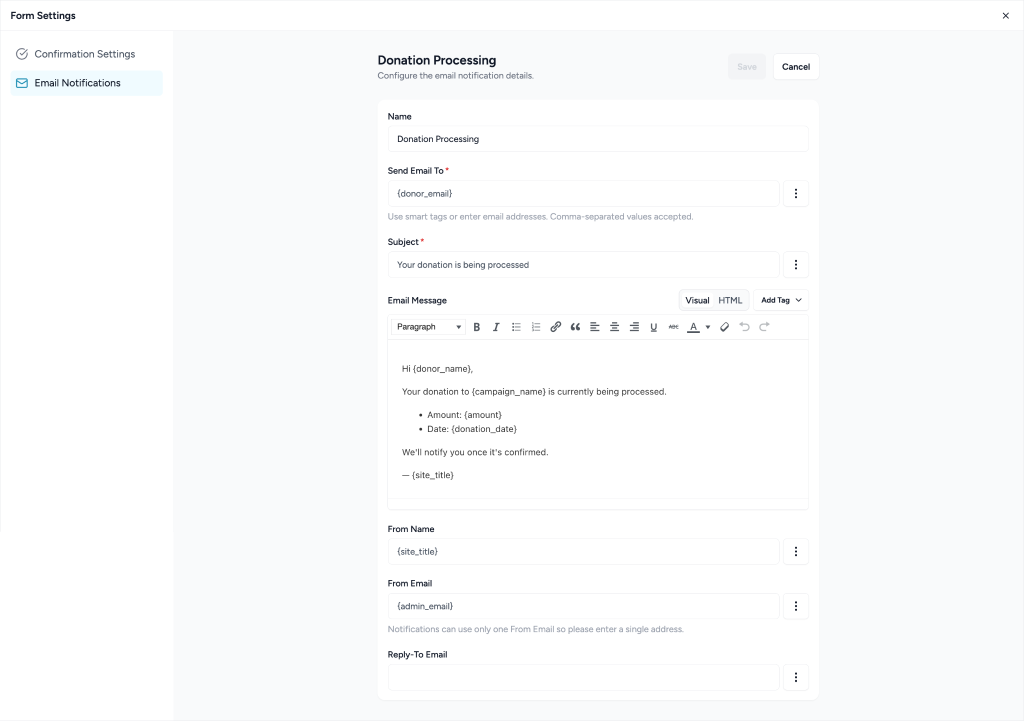Insert a link in the message
Screen dimensions: 1024x721
tap(555, 327)
